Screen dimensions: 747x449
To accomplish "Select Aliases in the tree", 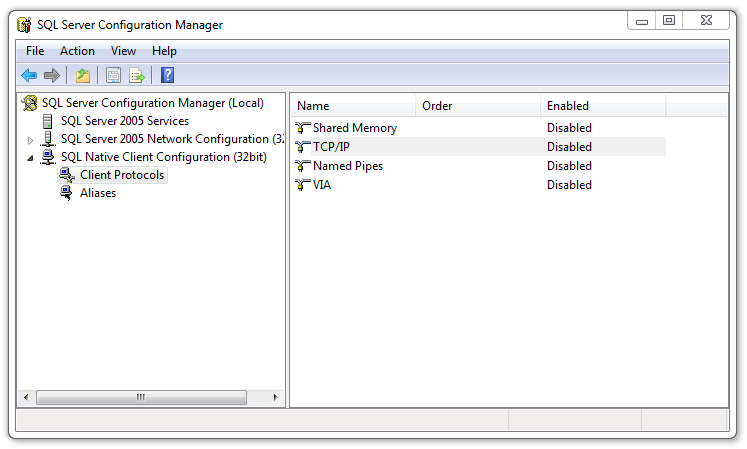I will point(98,193).
